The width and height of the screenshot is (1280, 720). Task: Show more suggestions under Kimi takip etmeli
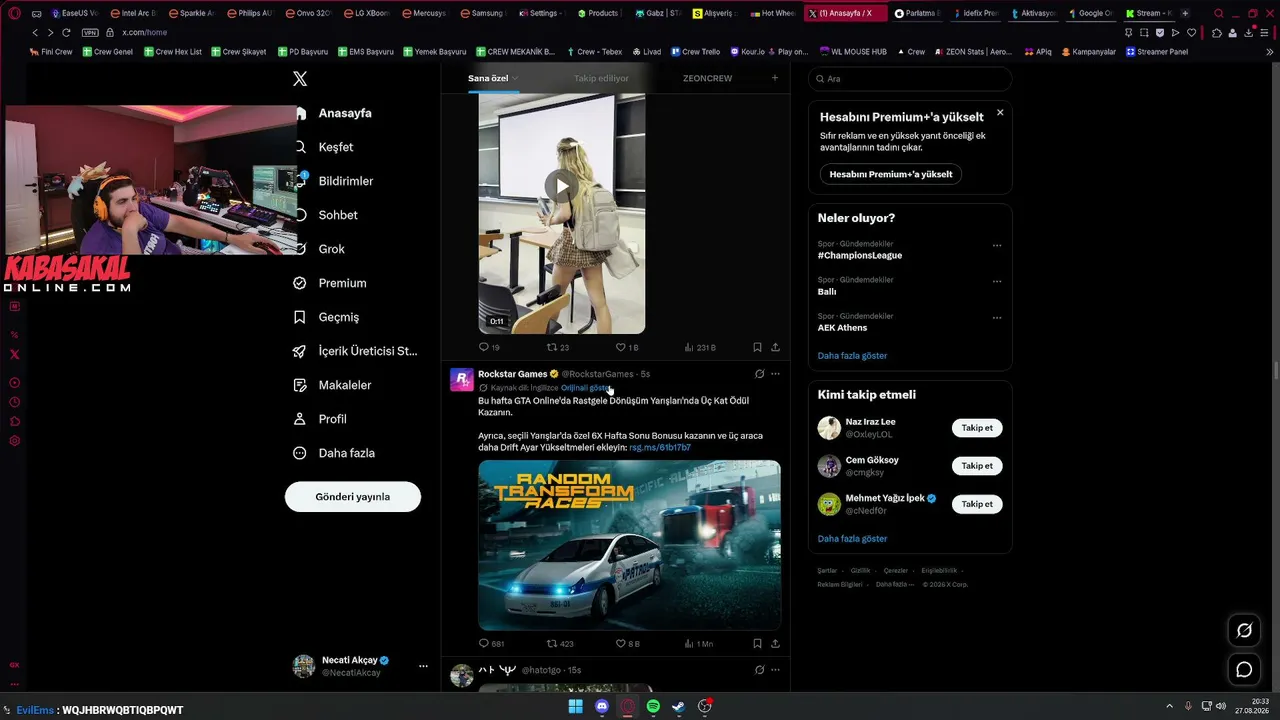(852, 539)
